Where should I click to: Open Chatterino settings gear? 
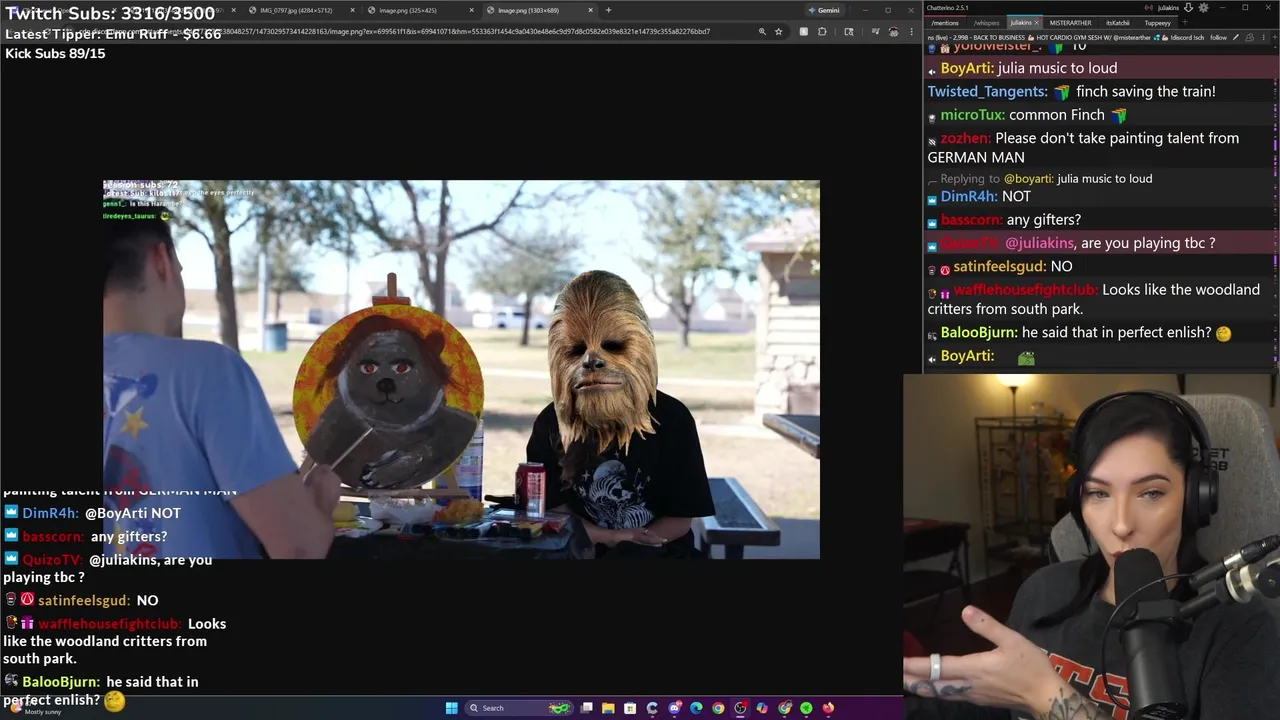click(x=1203, y=7)
